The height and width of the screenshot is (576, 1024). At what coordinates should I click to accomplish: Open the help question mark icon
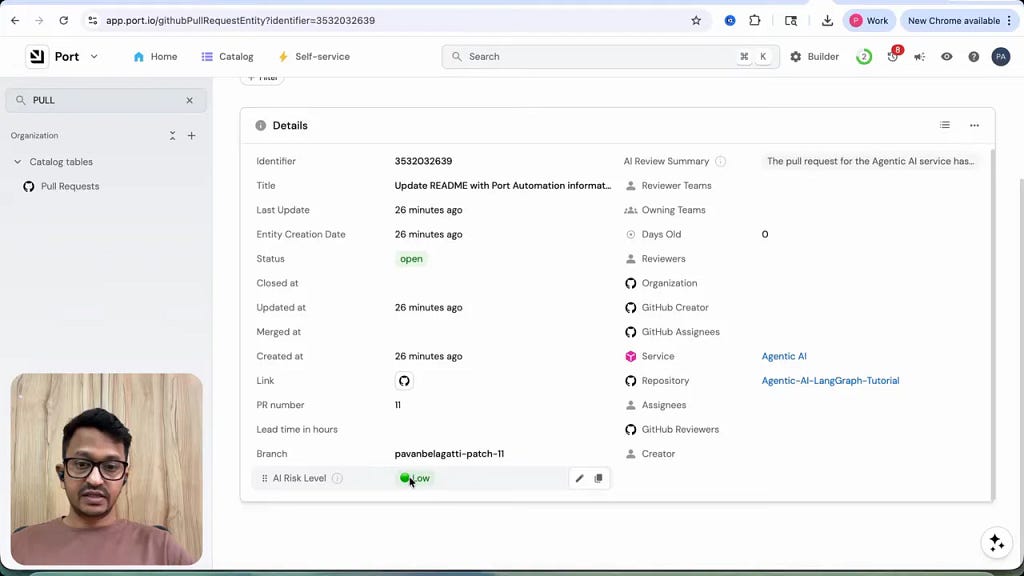pyautogui.click(x=974, y=57)
